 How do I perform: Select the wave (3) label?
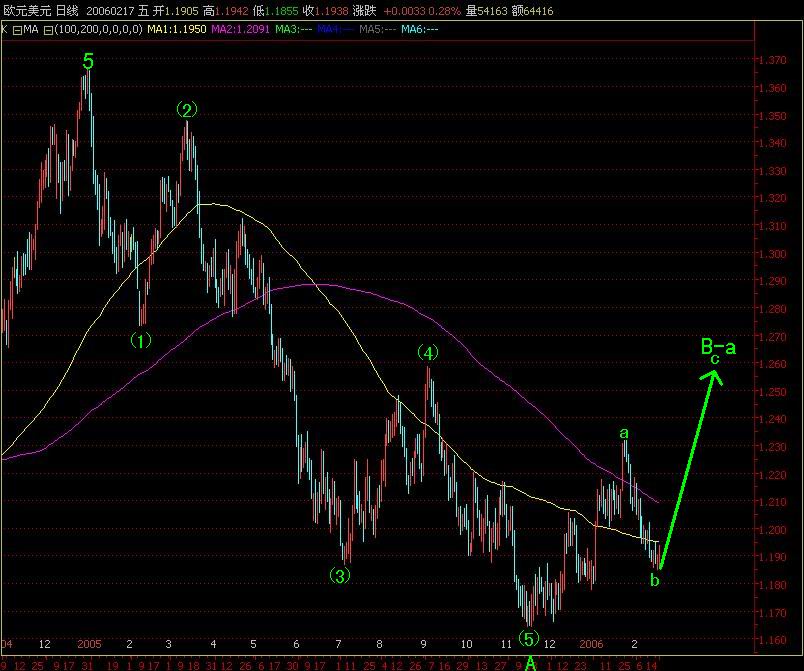339,575
